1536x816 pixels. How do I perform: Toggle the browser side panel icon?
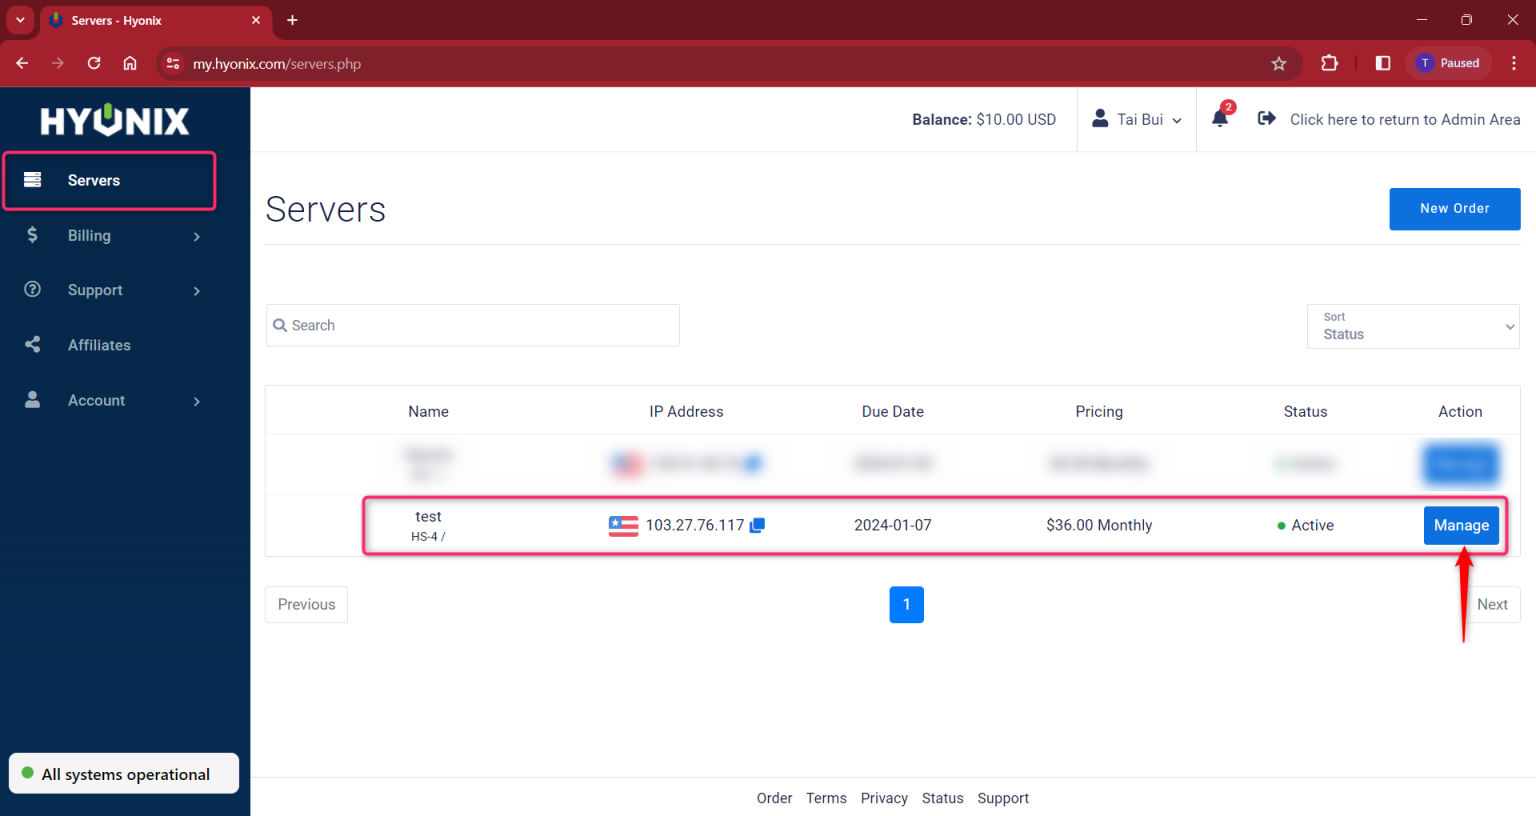pyautogui.click(x=1383, y=64)
